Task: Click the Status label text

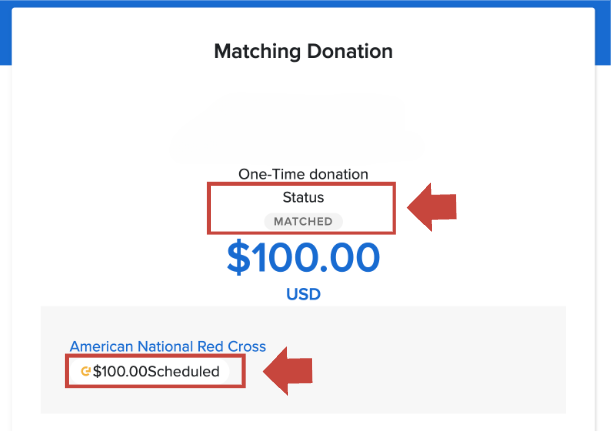Action: coord(303,198)
